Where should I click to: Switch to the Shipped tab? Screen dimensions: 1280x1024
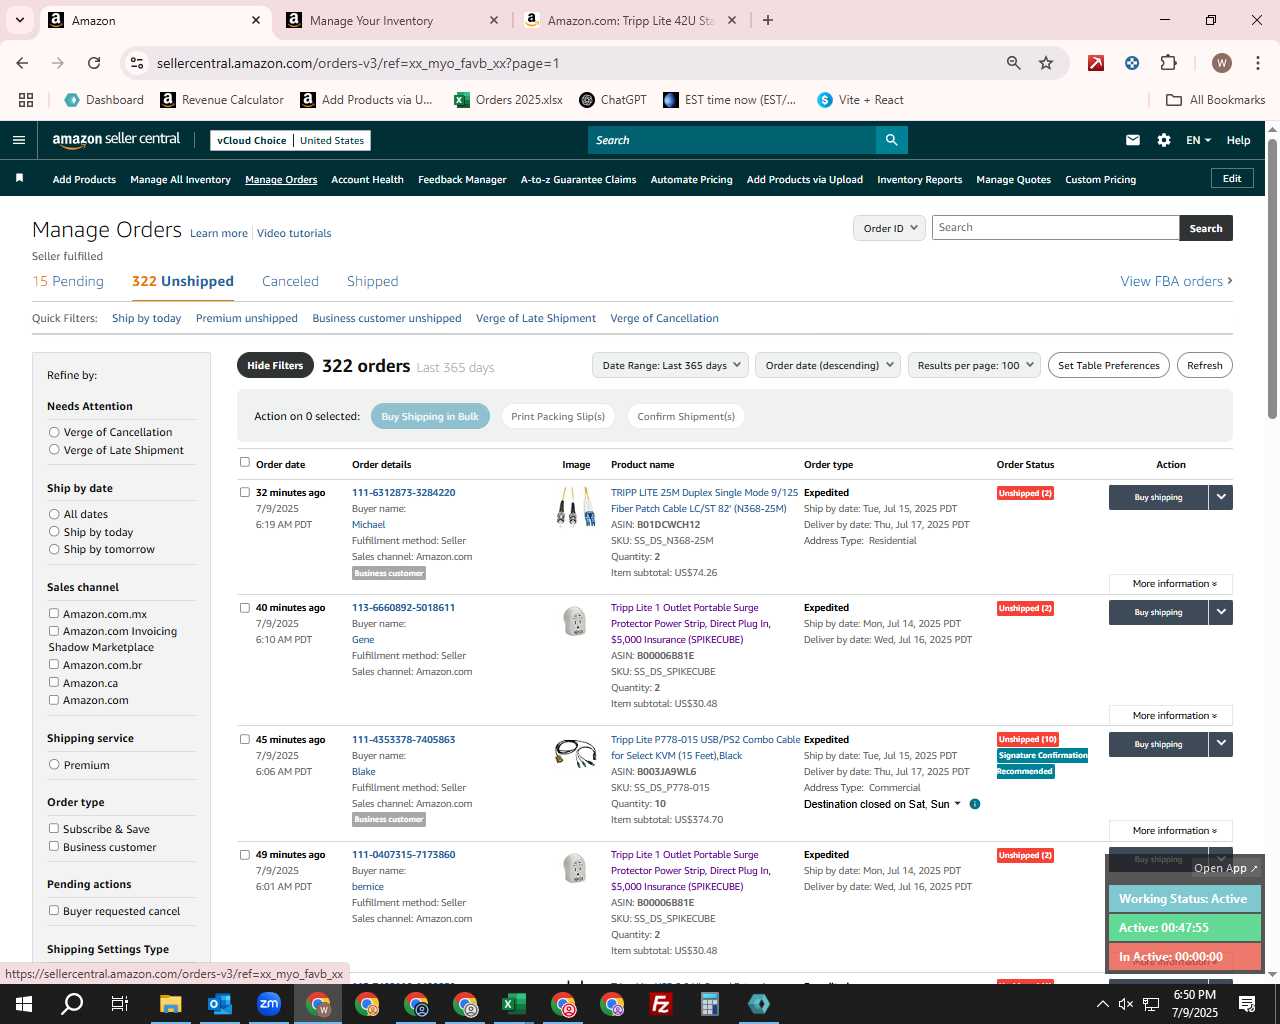click(x=372, y=281)
